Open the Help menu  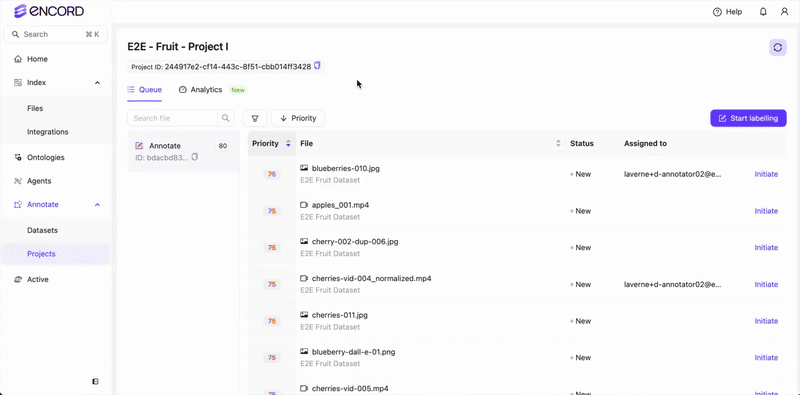728,12
